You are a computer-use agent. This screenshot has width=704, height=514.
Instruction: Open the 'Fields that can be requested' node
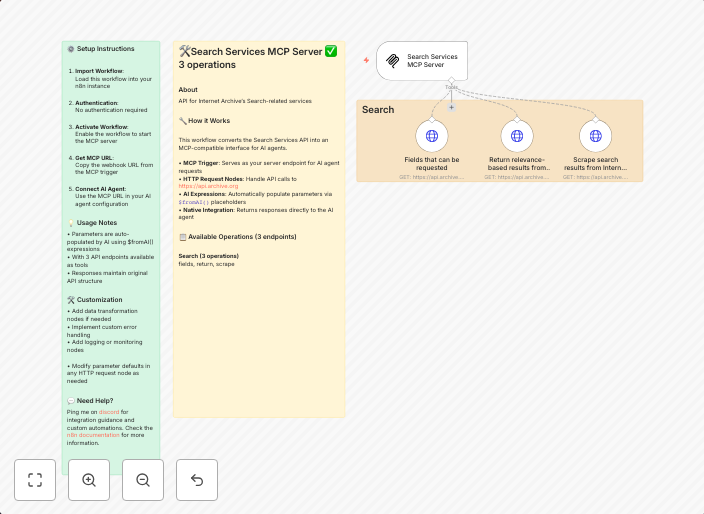click(432, 136)
